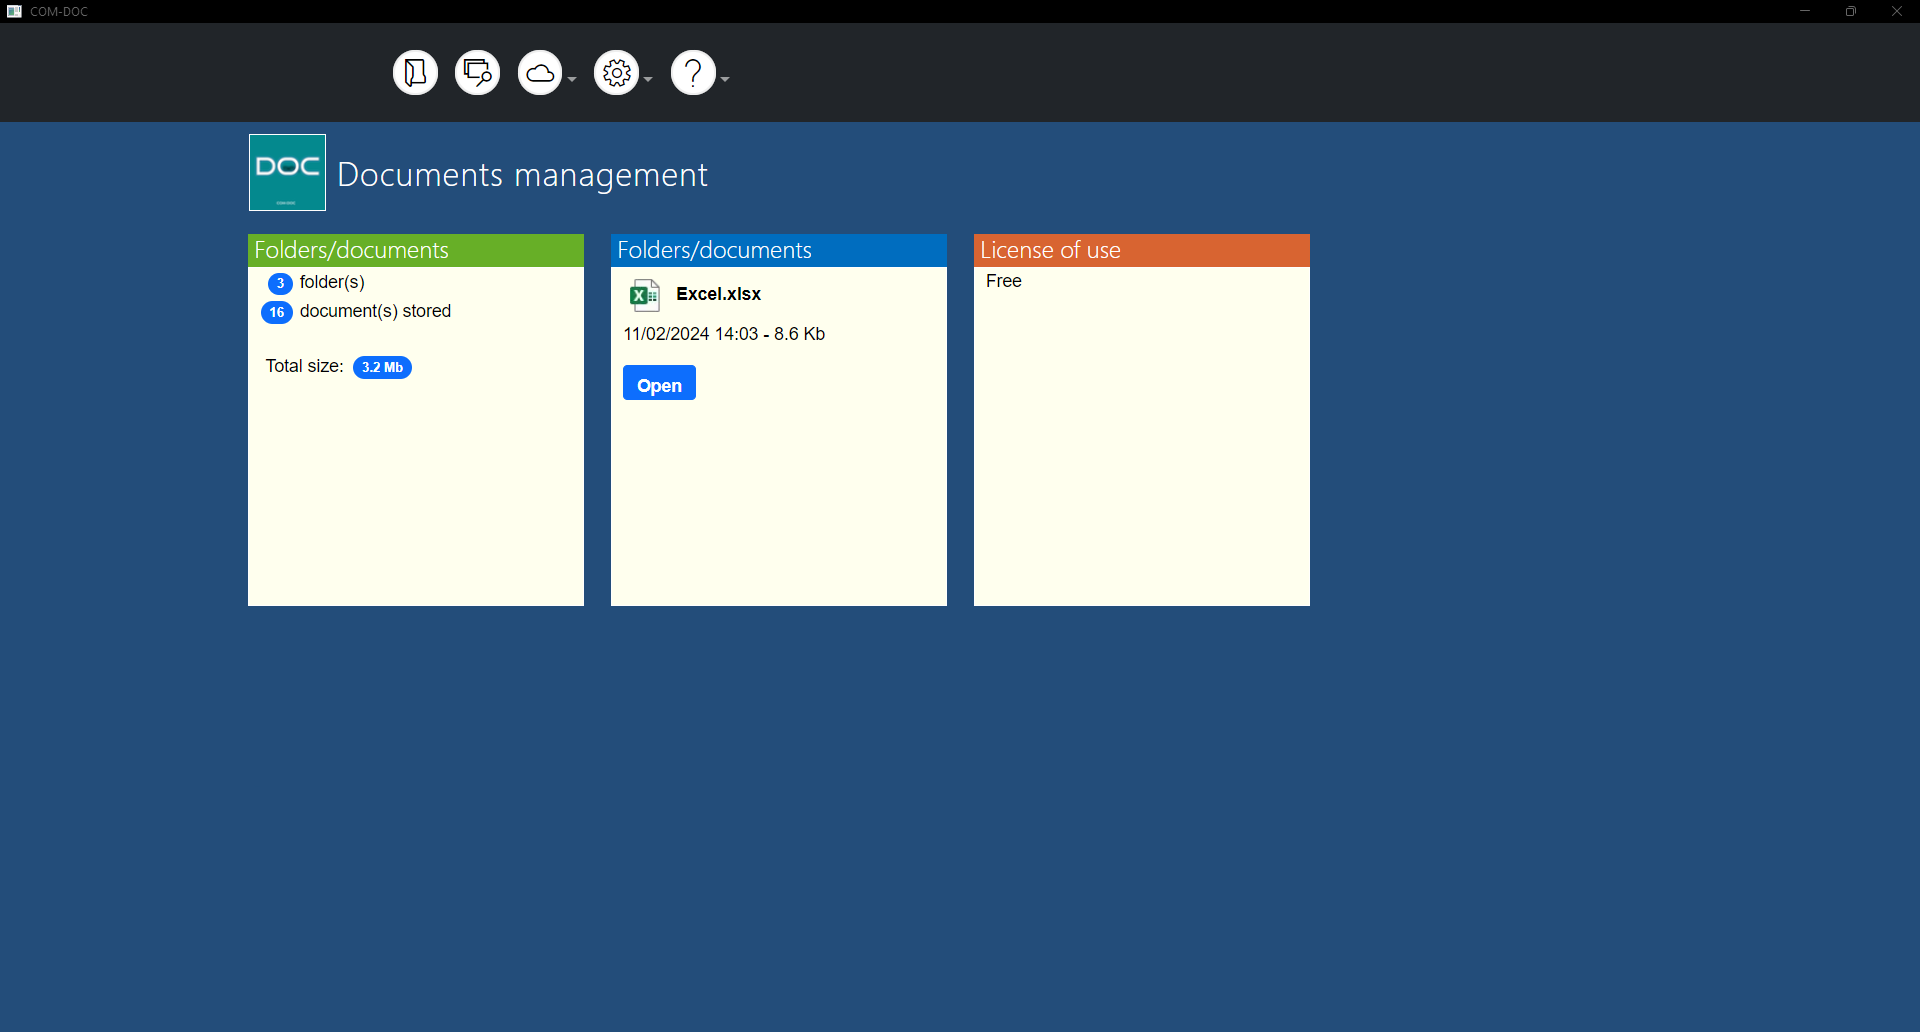
Task: Restore down the COM-DOC window
Action: [x=1851, y=11]
